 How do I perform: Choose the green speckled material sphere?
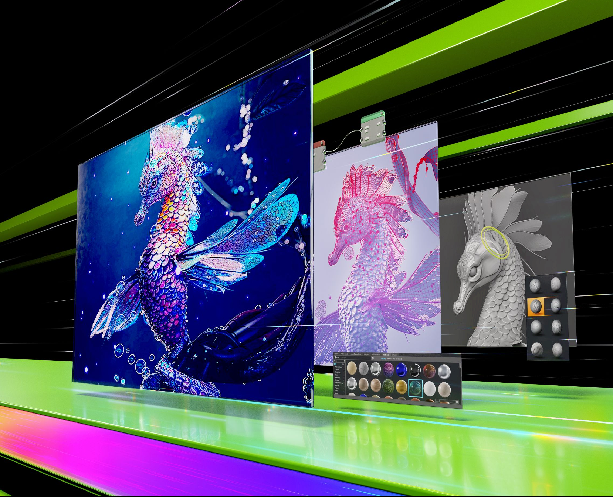point(388,387)
